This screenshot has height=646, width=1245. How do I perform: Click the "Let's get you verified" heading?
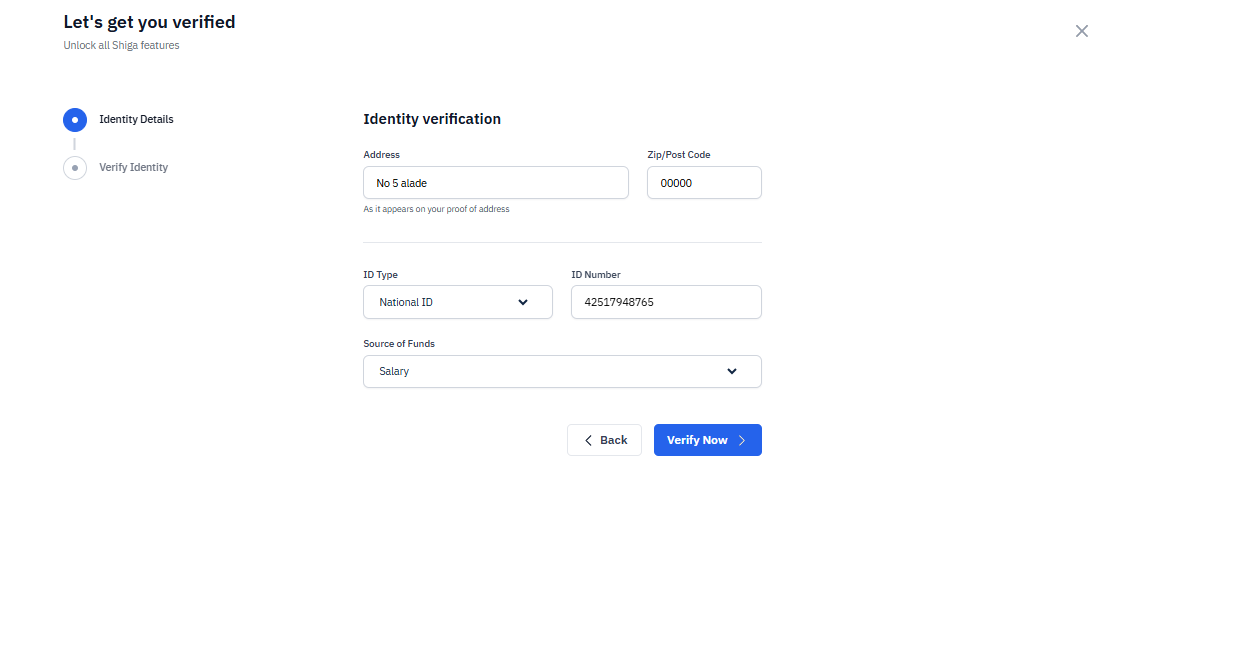point(149,22)
